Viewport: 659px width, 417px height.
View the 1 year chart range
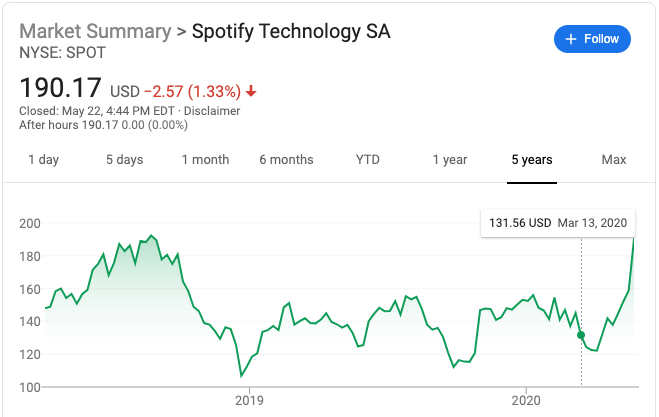point(450,160)
